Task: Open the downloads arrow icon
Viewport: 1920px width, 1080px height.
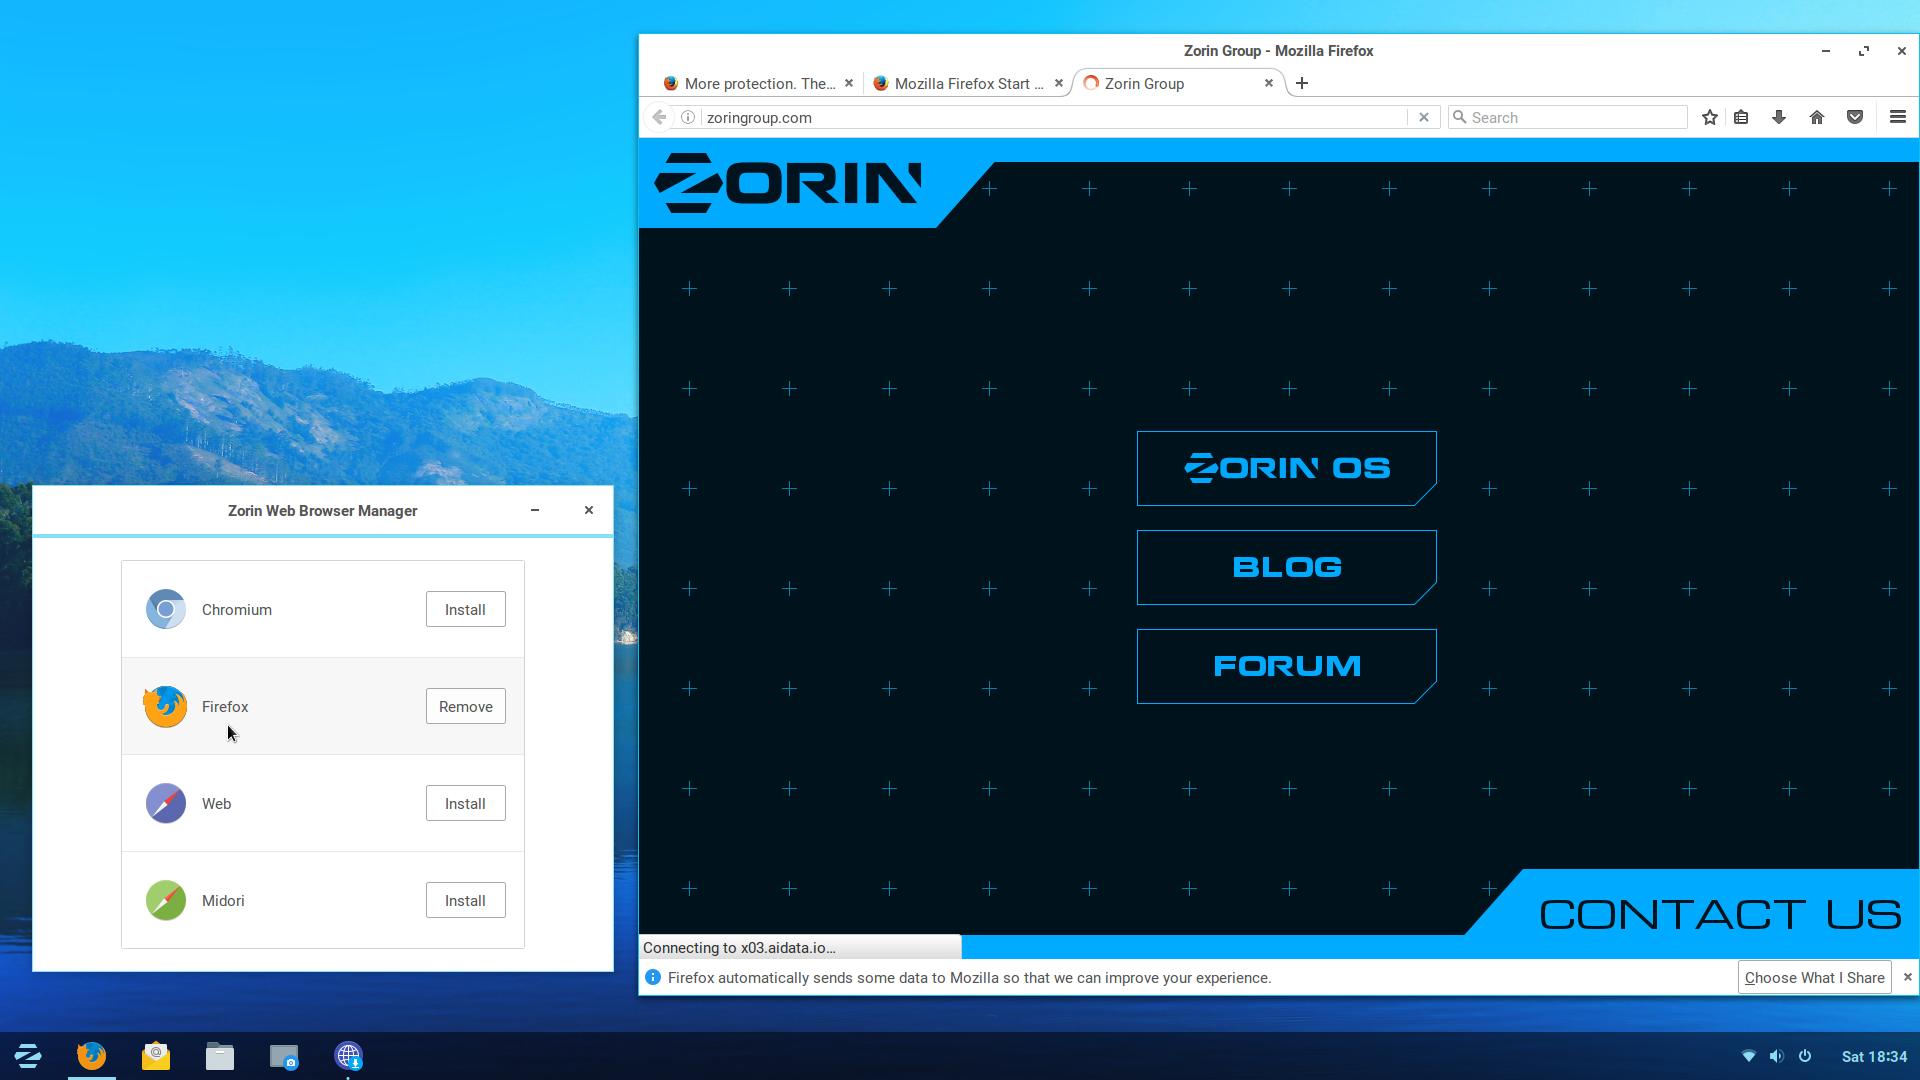Action: coord(1779,117)
